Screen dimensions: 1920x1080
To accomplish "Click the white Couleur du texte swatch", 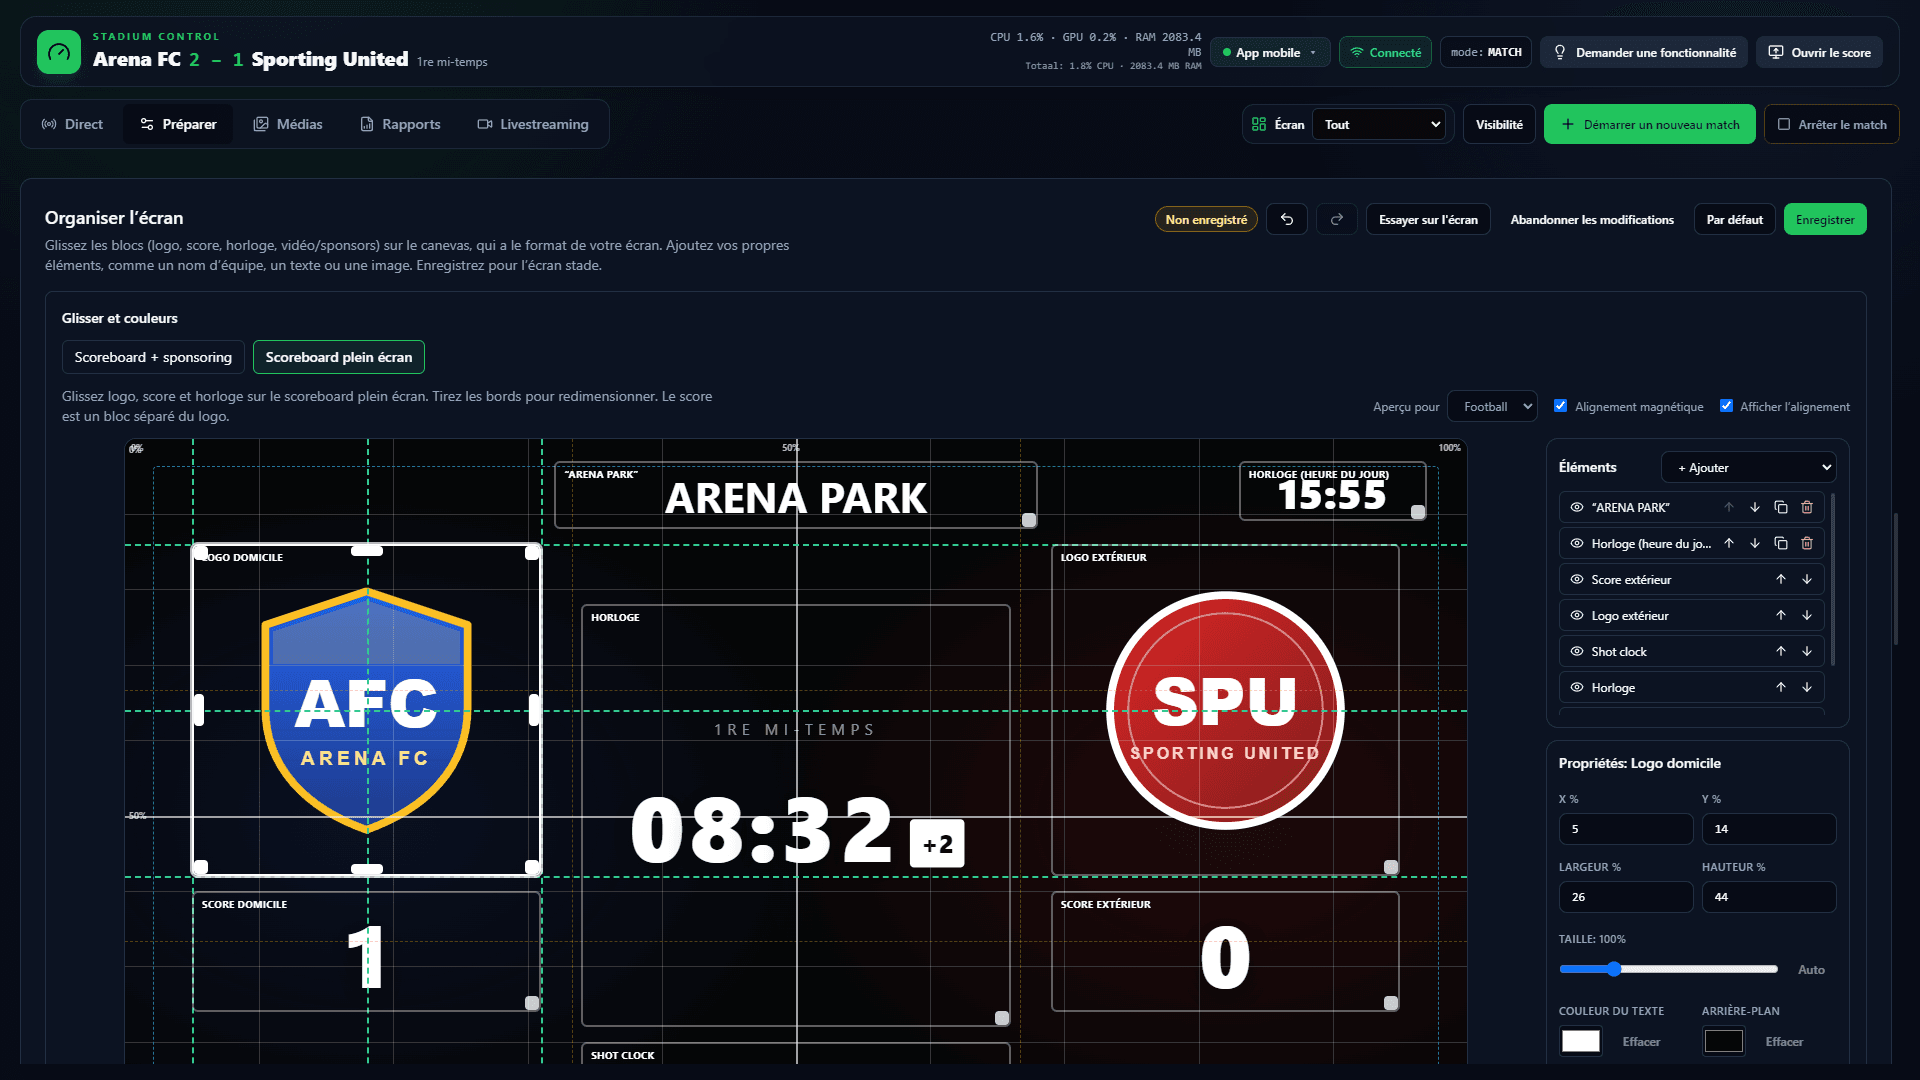I will (1581, 1041).
